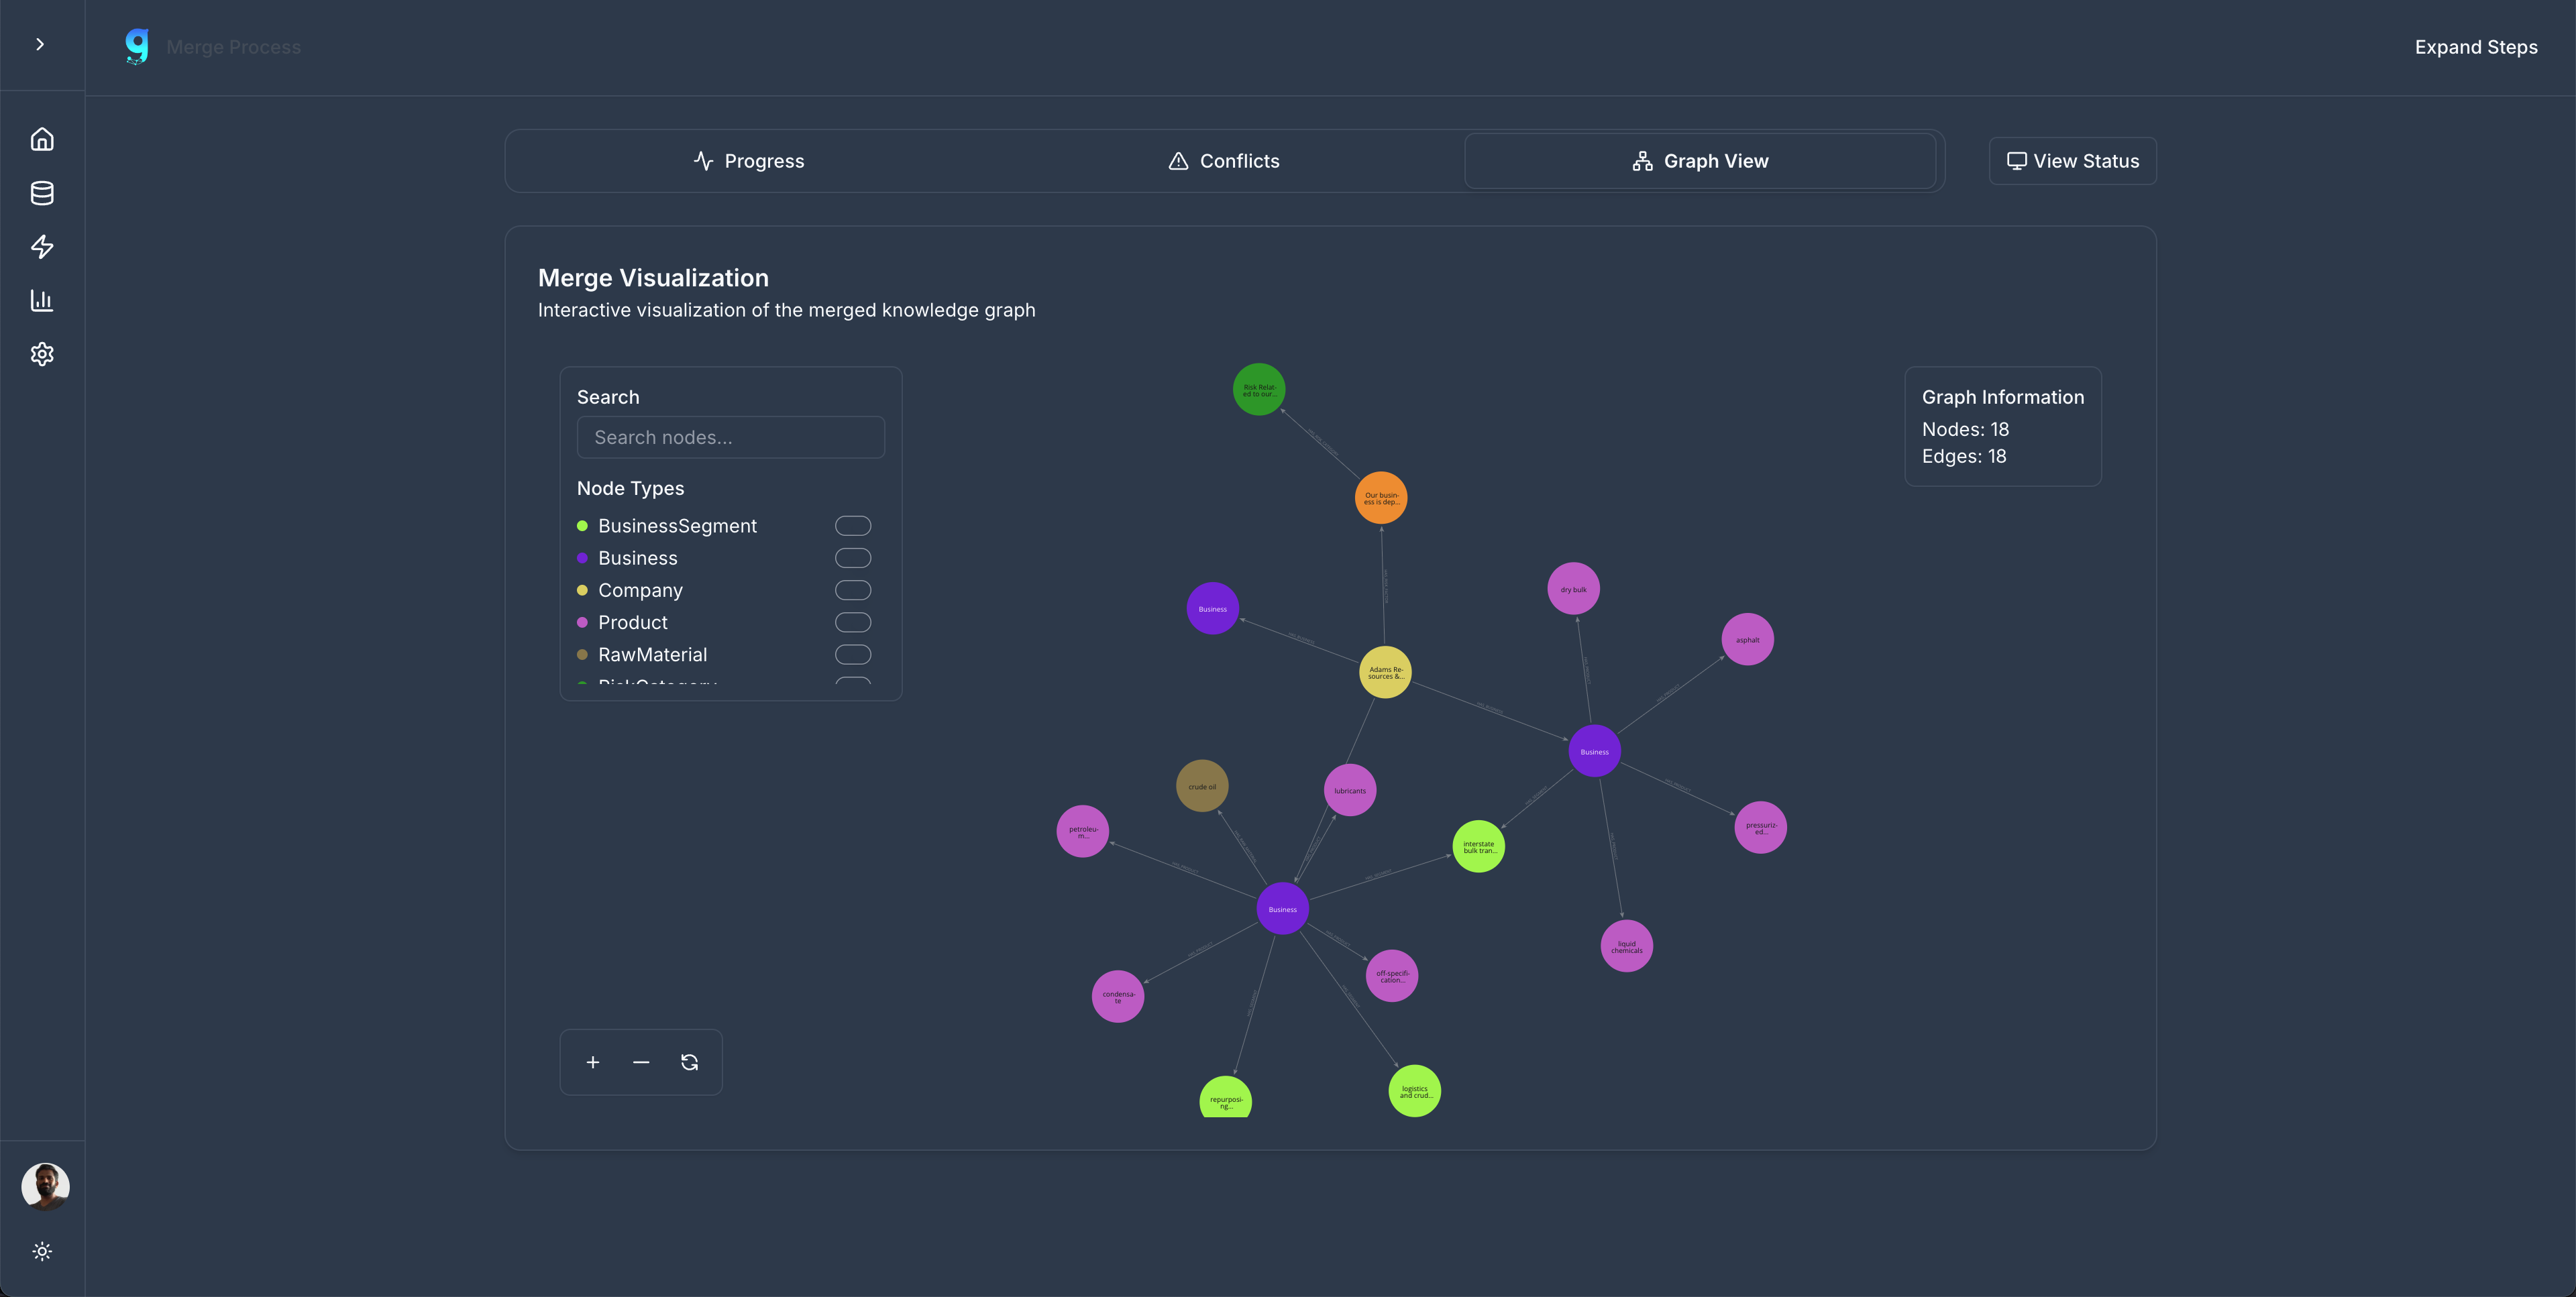Open the database icon in the sidebar

42,193
